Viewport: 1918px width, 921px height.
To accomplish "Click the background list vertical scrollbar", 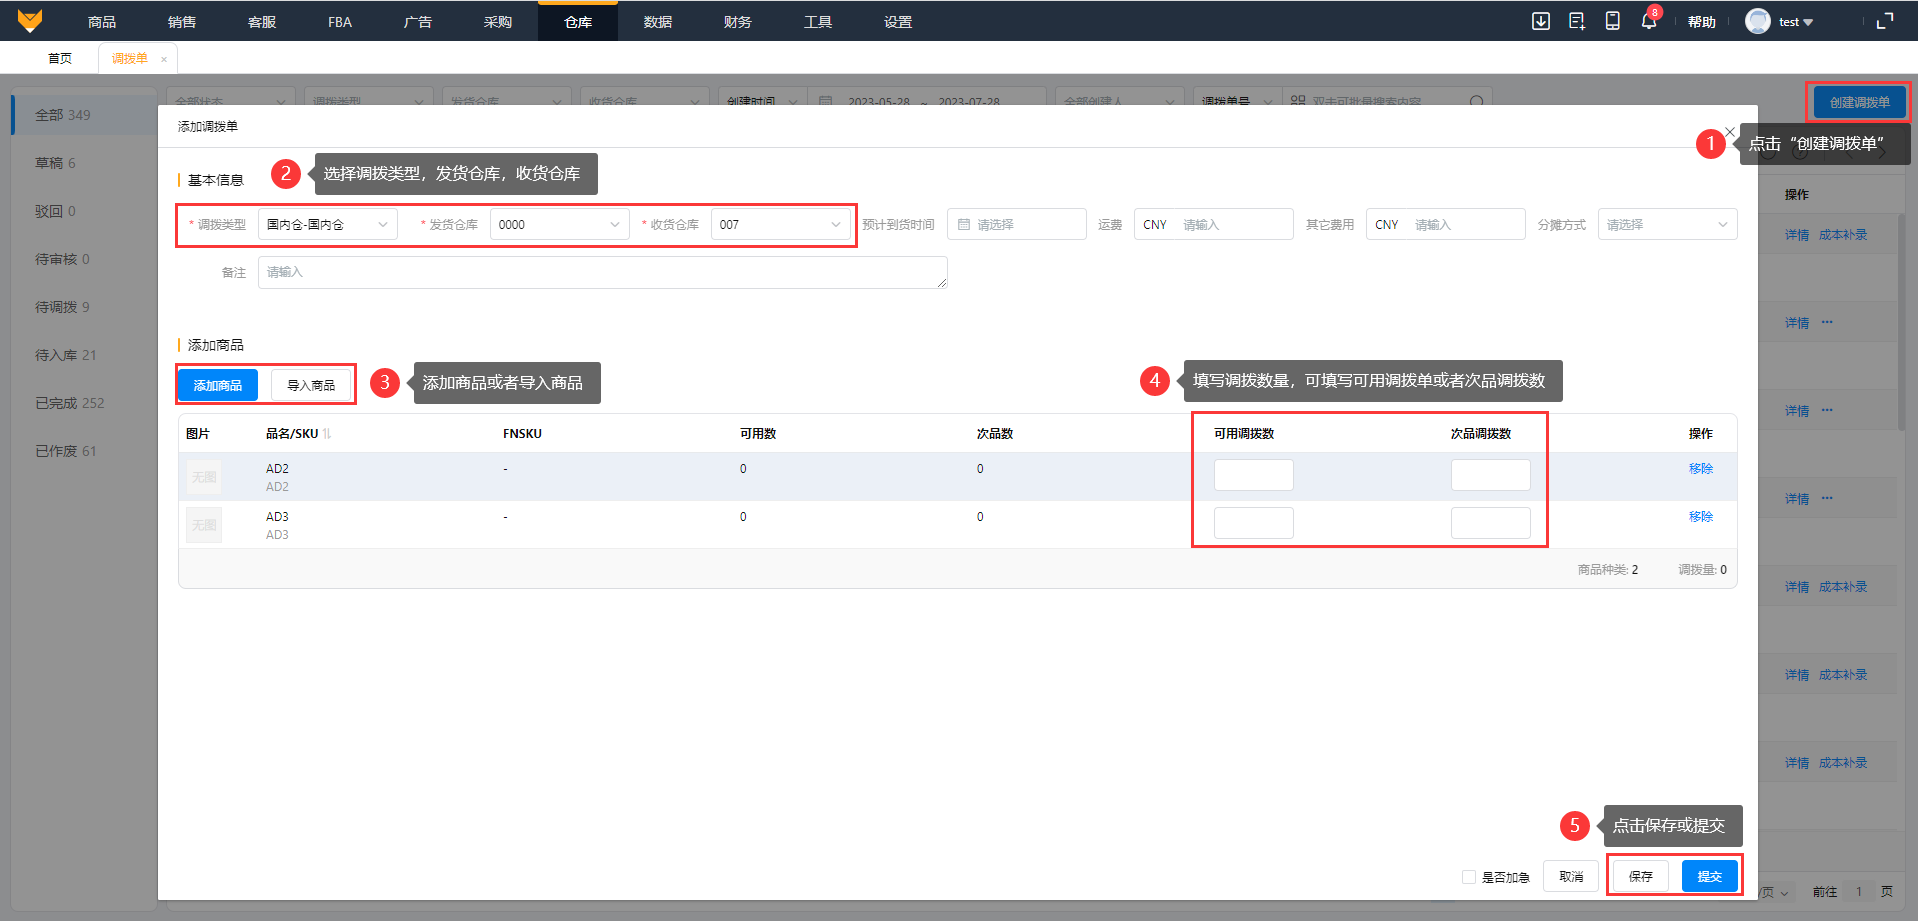I will (x=1902, y=320).
